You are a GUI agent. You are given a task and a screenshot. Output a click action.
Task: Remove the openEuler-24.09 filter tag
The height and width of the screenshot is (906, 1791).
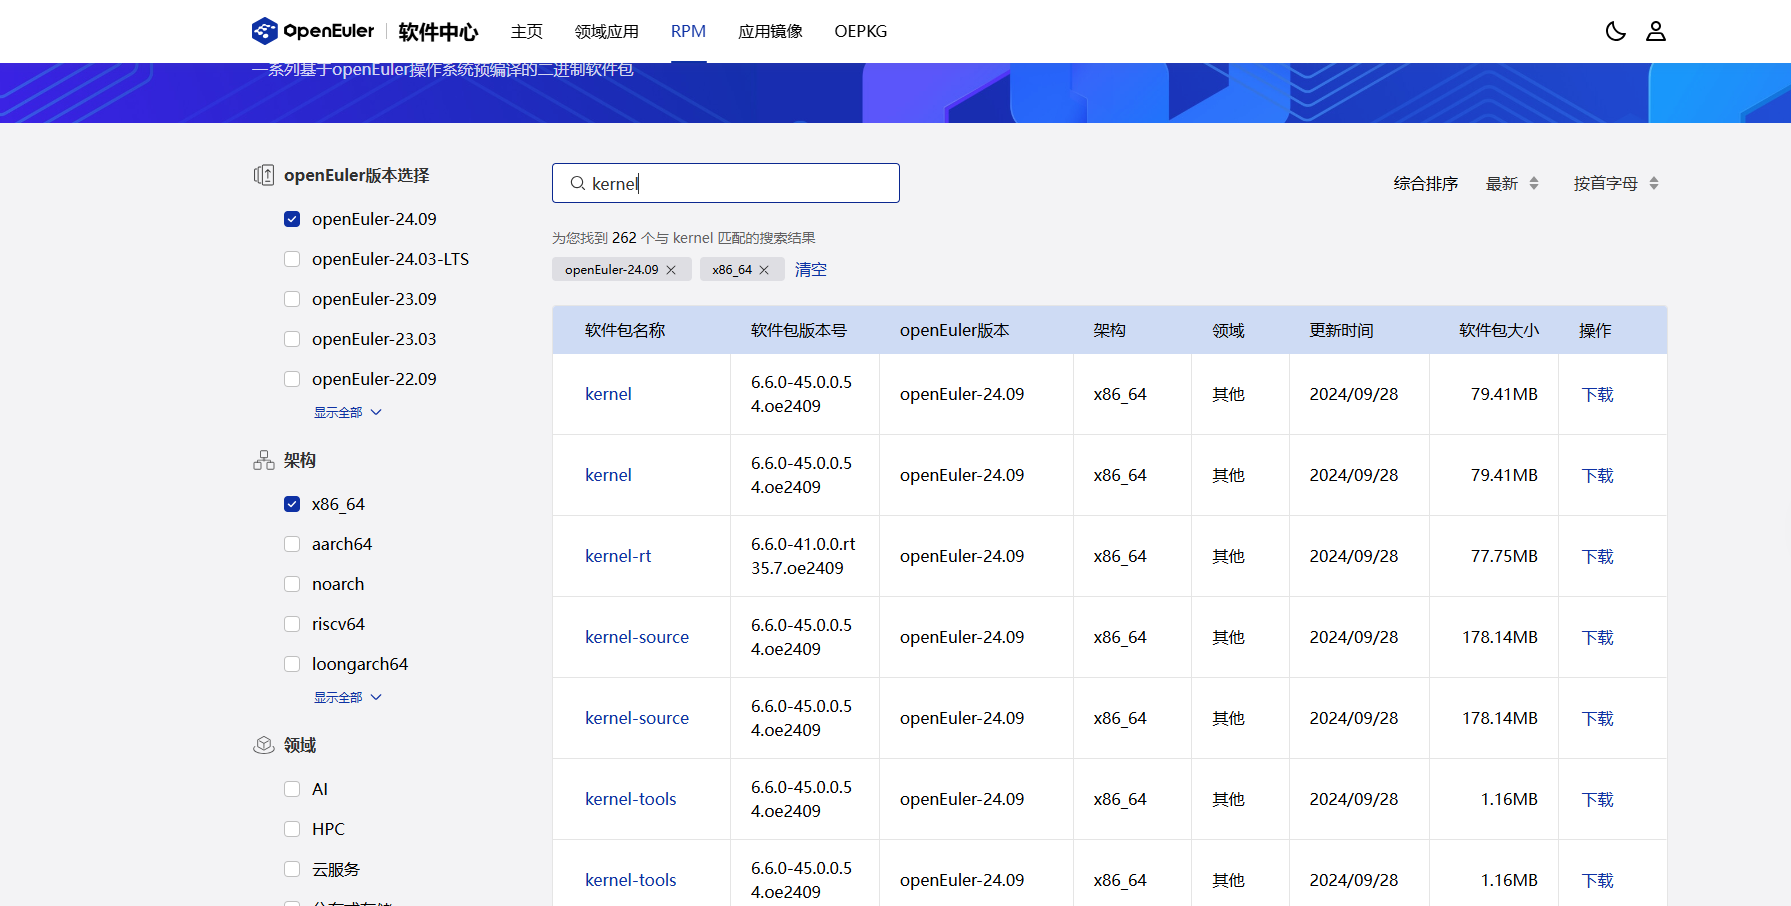671,270
